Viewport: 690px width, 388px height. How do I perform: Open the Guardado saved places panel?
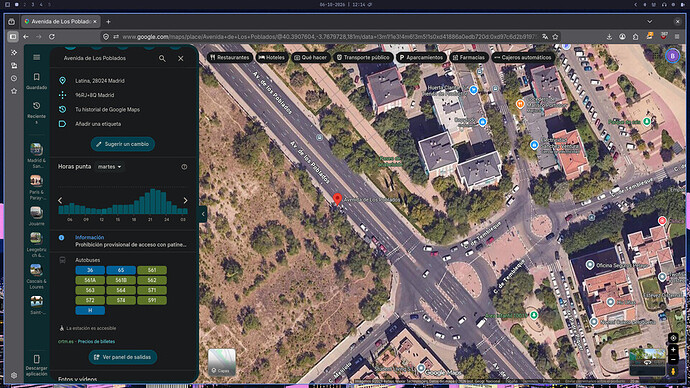click(37, 81)
